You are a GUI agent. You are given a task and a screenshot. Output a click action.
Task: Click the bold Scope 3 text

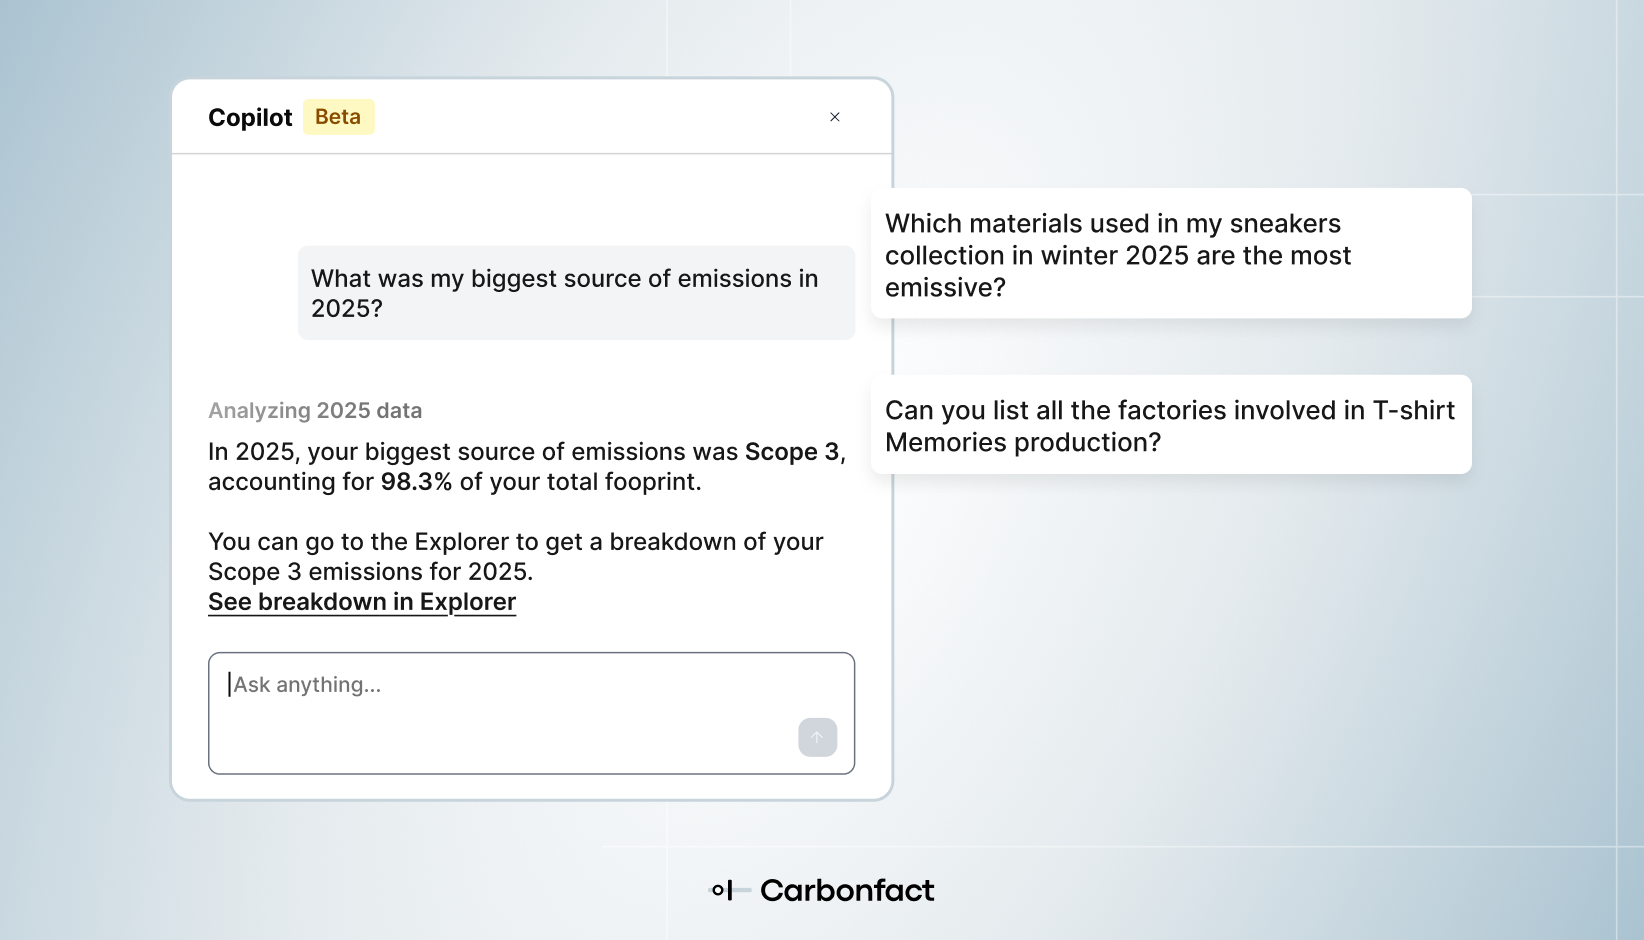[x=792, y=452]
